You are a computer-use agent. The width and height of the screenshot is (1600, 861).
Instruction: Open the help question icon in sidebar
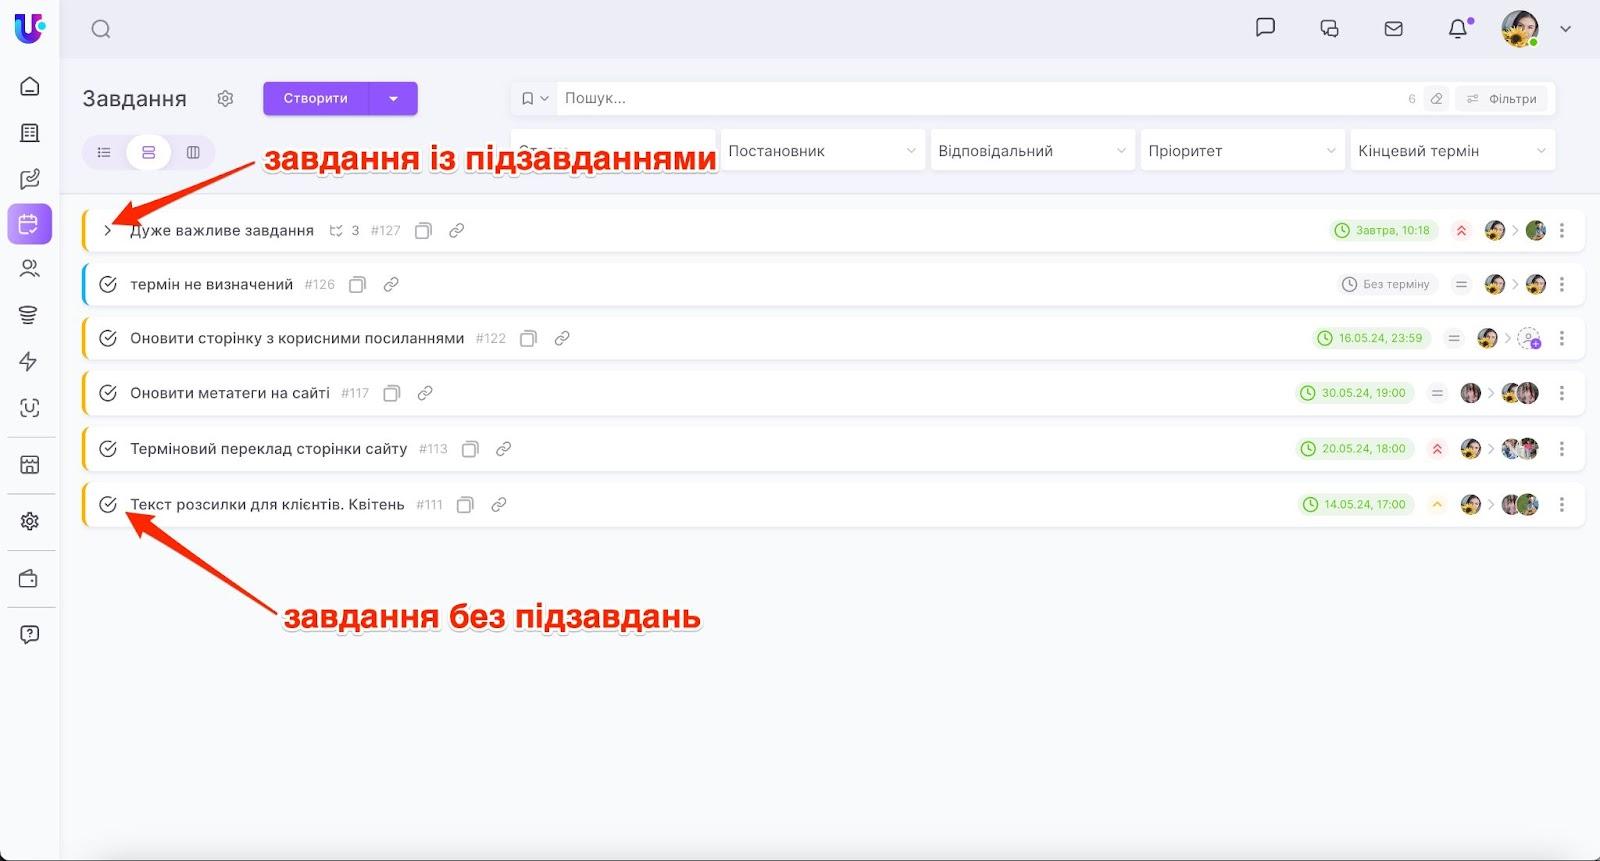tap(30, 634)
